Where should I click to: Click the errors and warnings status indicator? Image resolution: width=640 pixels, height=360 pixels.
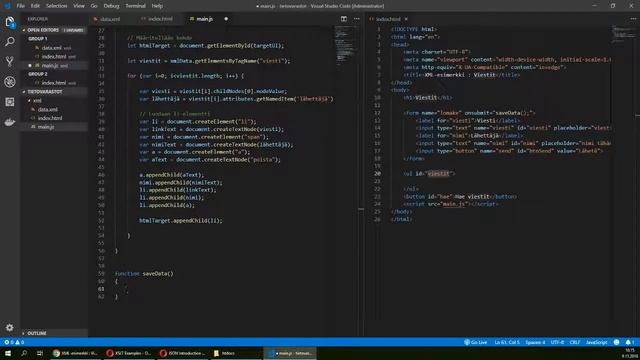[x=14, y=342]
